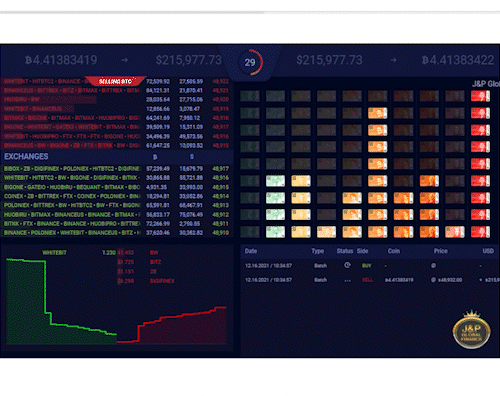Click the value 4,931.35 in the BIGONE row
This screenshot has height=396, width=500.
tap(158, 187)
